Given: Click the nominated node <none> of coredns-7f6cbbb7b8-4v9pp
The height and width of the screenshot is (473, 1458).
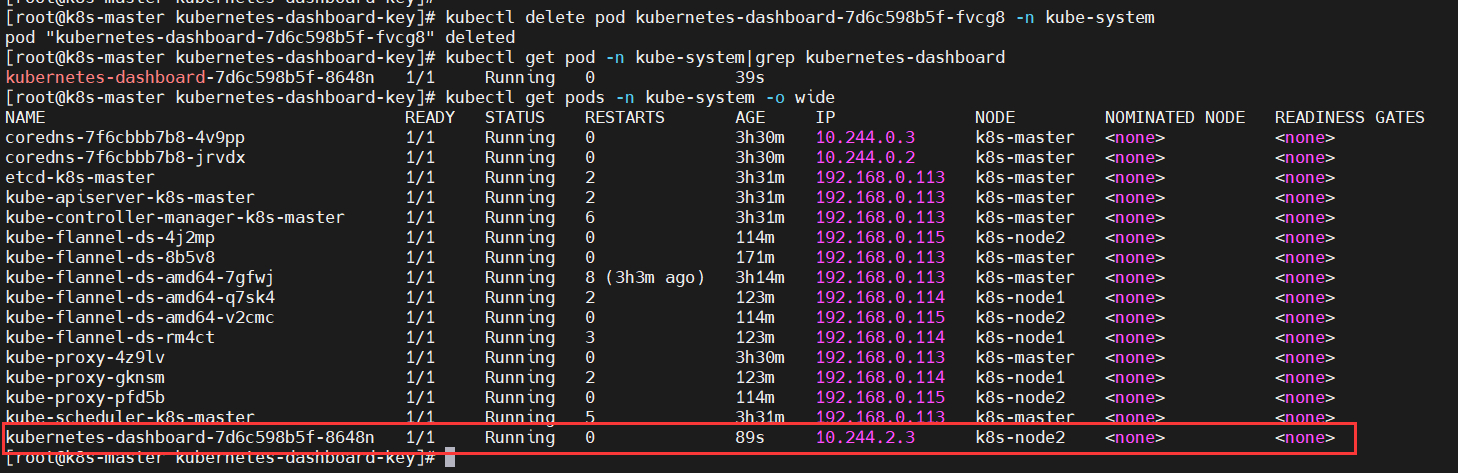Looking at the screenshot, I should click(1135, 137).
